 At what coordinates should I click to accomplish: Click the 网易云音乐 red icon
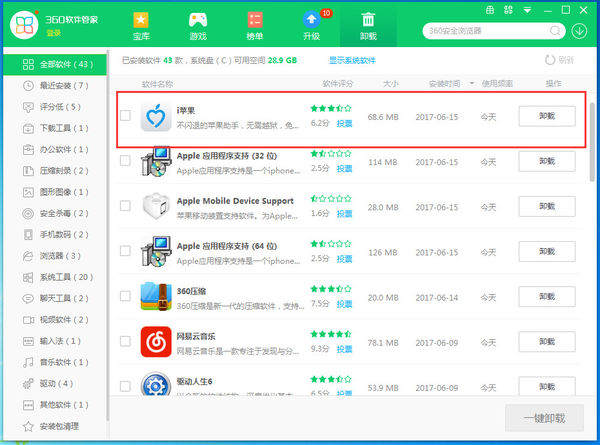[x=156, y=342]
